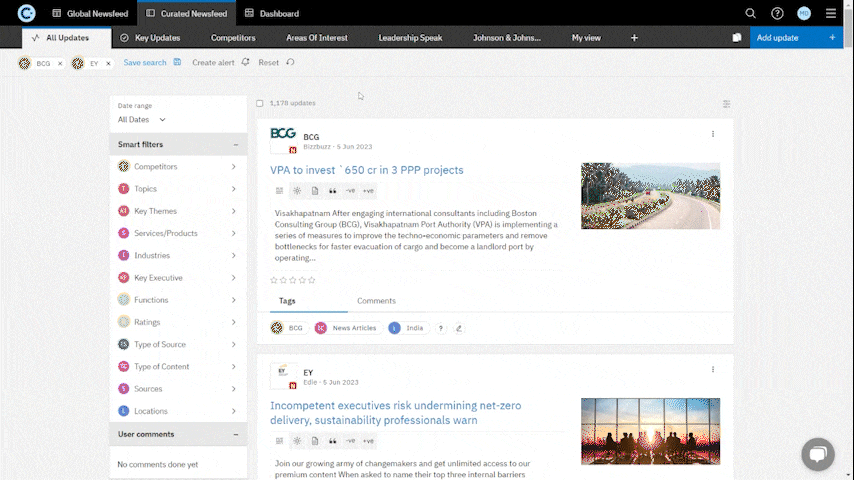Viewport: 854px width, 480px height.
Task: Switch to the Key Updates tab
Action: [x=150, y=38]
